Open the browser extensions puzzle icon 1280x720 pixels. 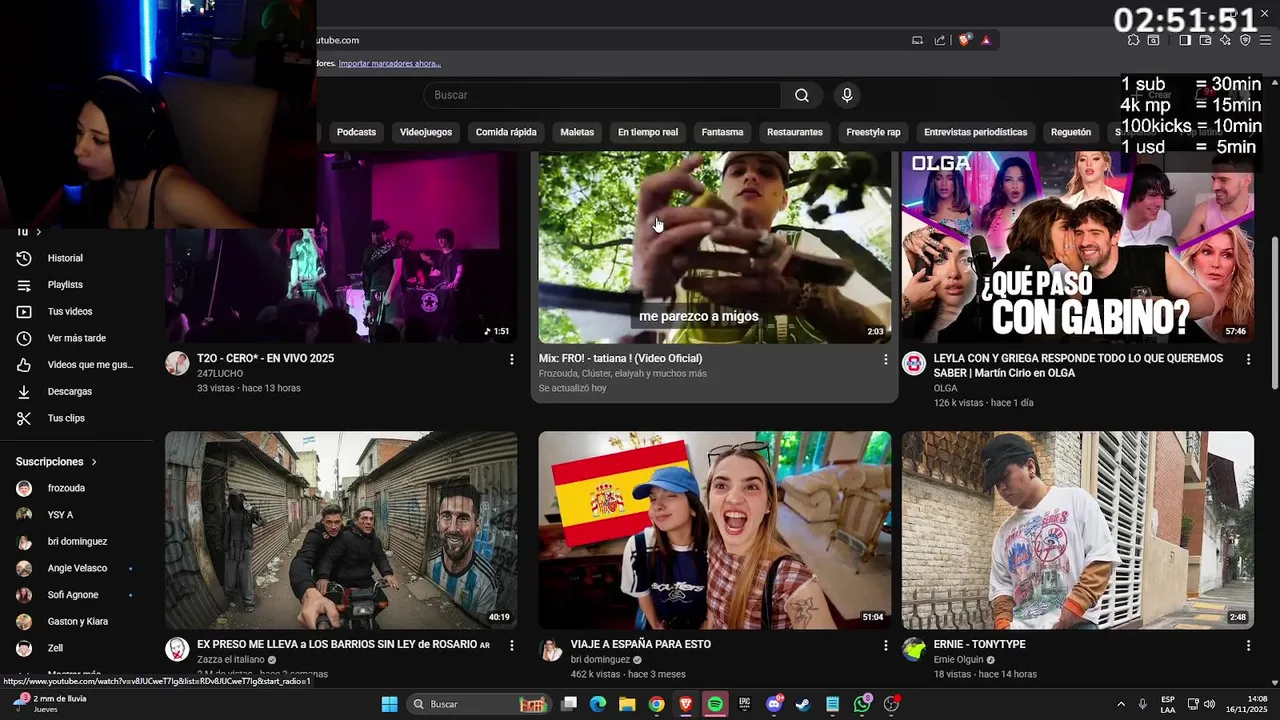point(1133,40)
